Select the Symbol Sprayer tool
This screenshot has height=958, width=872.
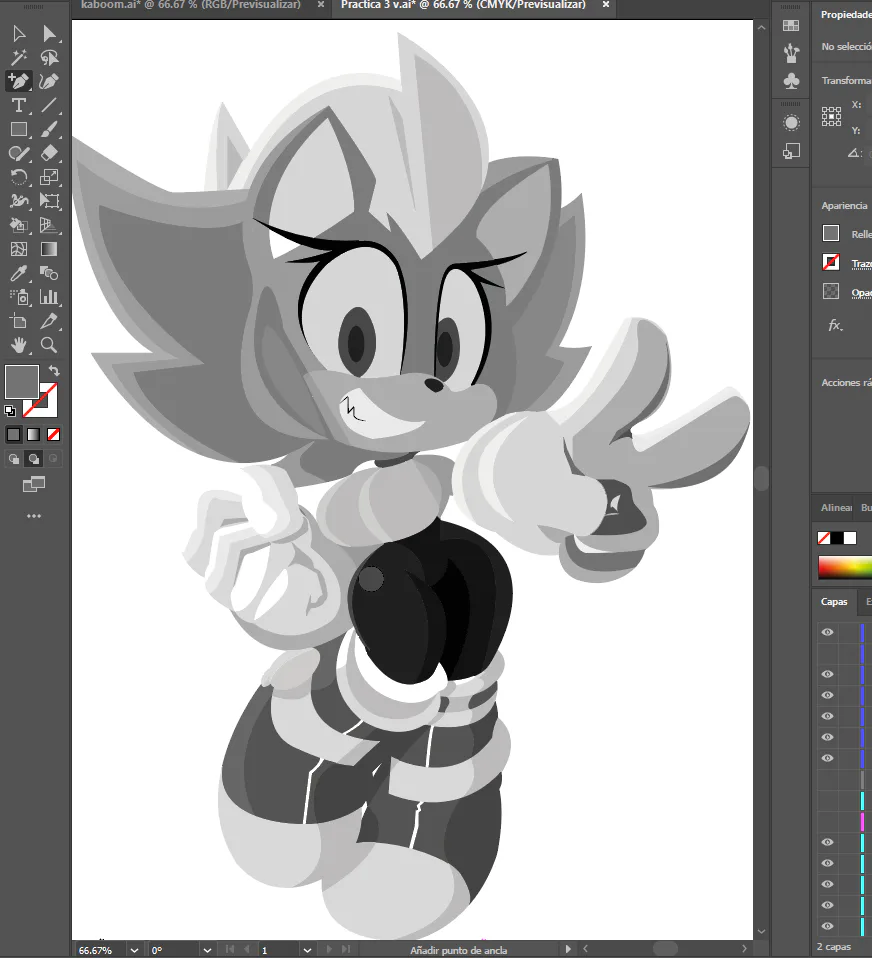[x=18, y=297]
